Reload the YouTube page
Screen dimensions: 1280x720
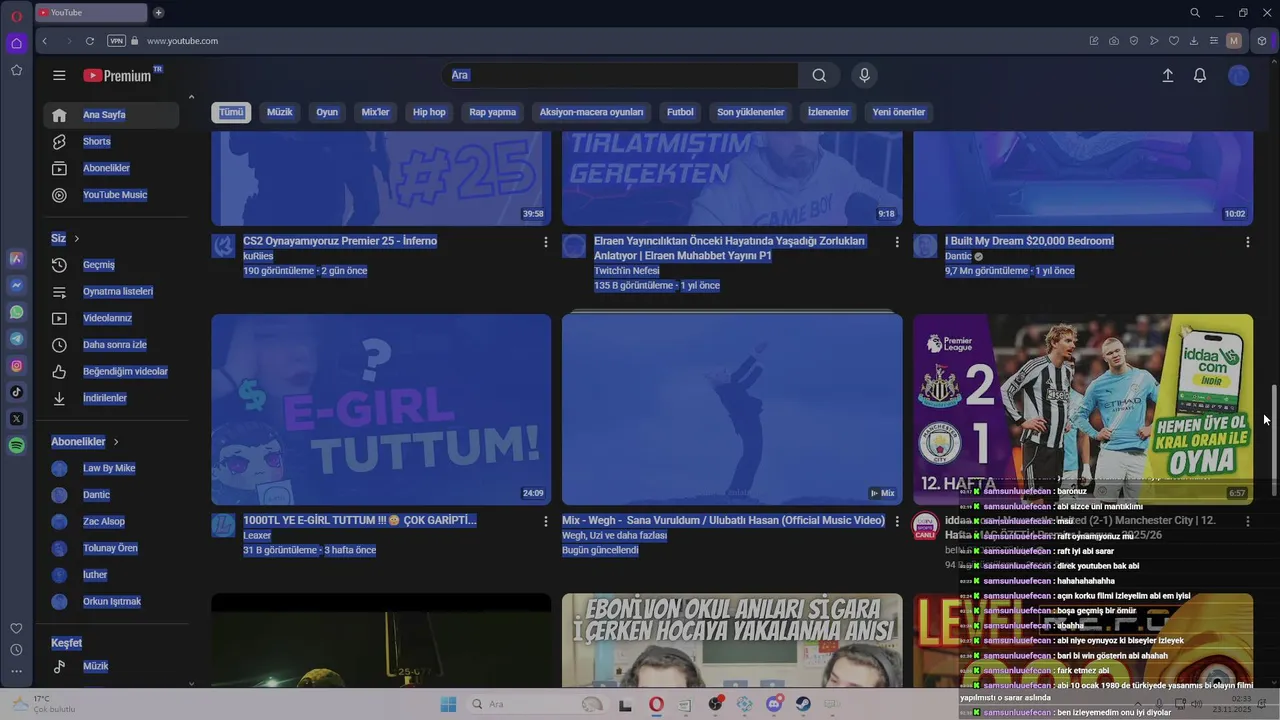(90, 41)
